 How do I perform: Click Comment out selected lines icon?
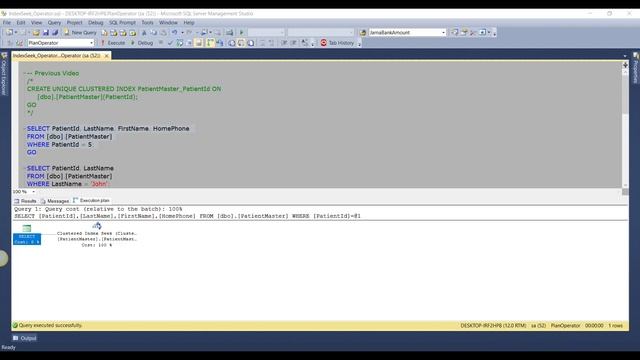click(x=262, y=43)
